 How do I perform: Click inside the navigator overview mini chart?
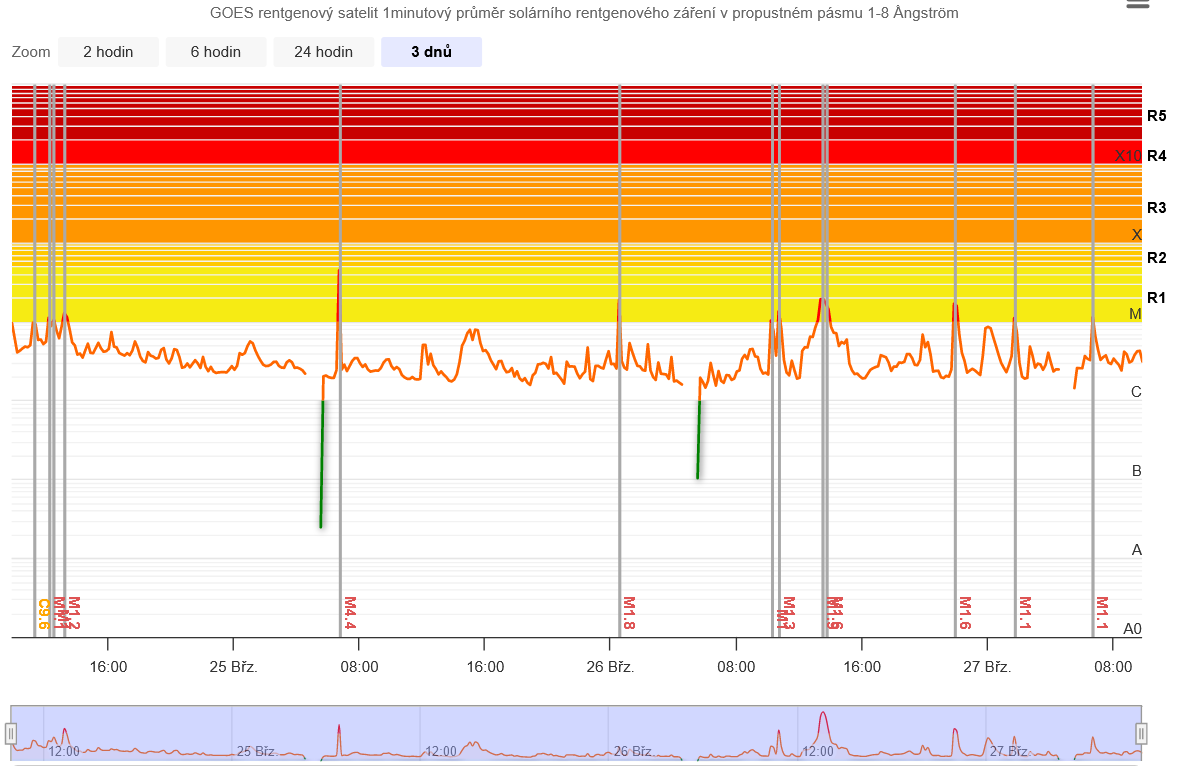click(x=576, y=733)
